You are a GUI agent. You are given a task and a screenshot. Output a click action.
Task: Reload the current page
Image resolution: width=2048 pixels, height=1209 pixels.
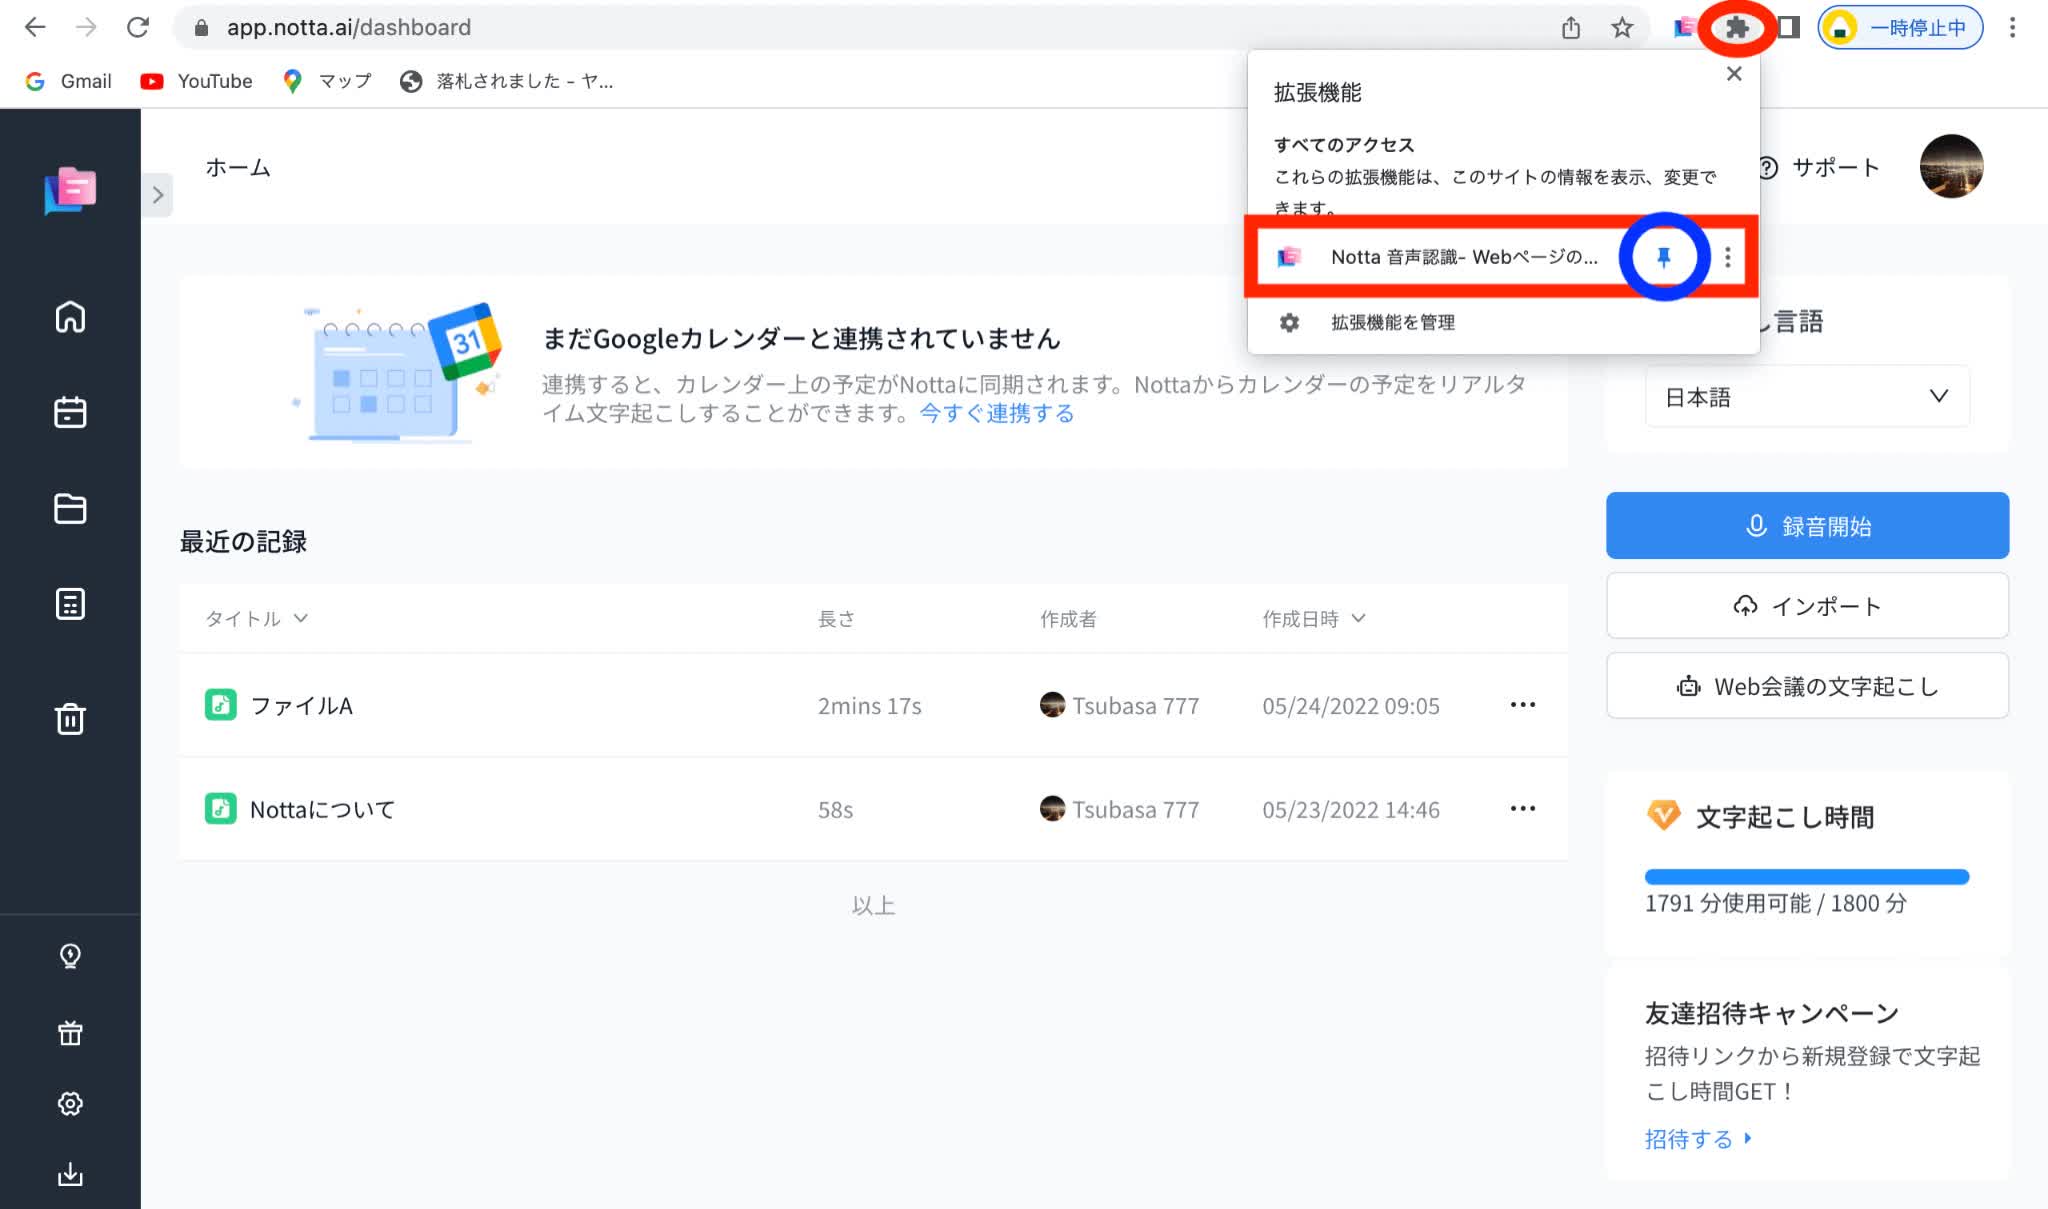(138, 27)
